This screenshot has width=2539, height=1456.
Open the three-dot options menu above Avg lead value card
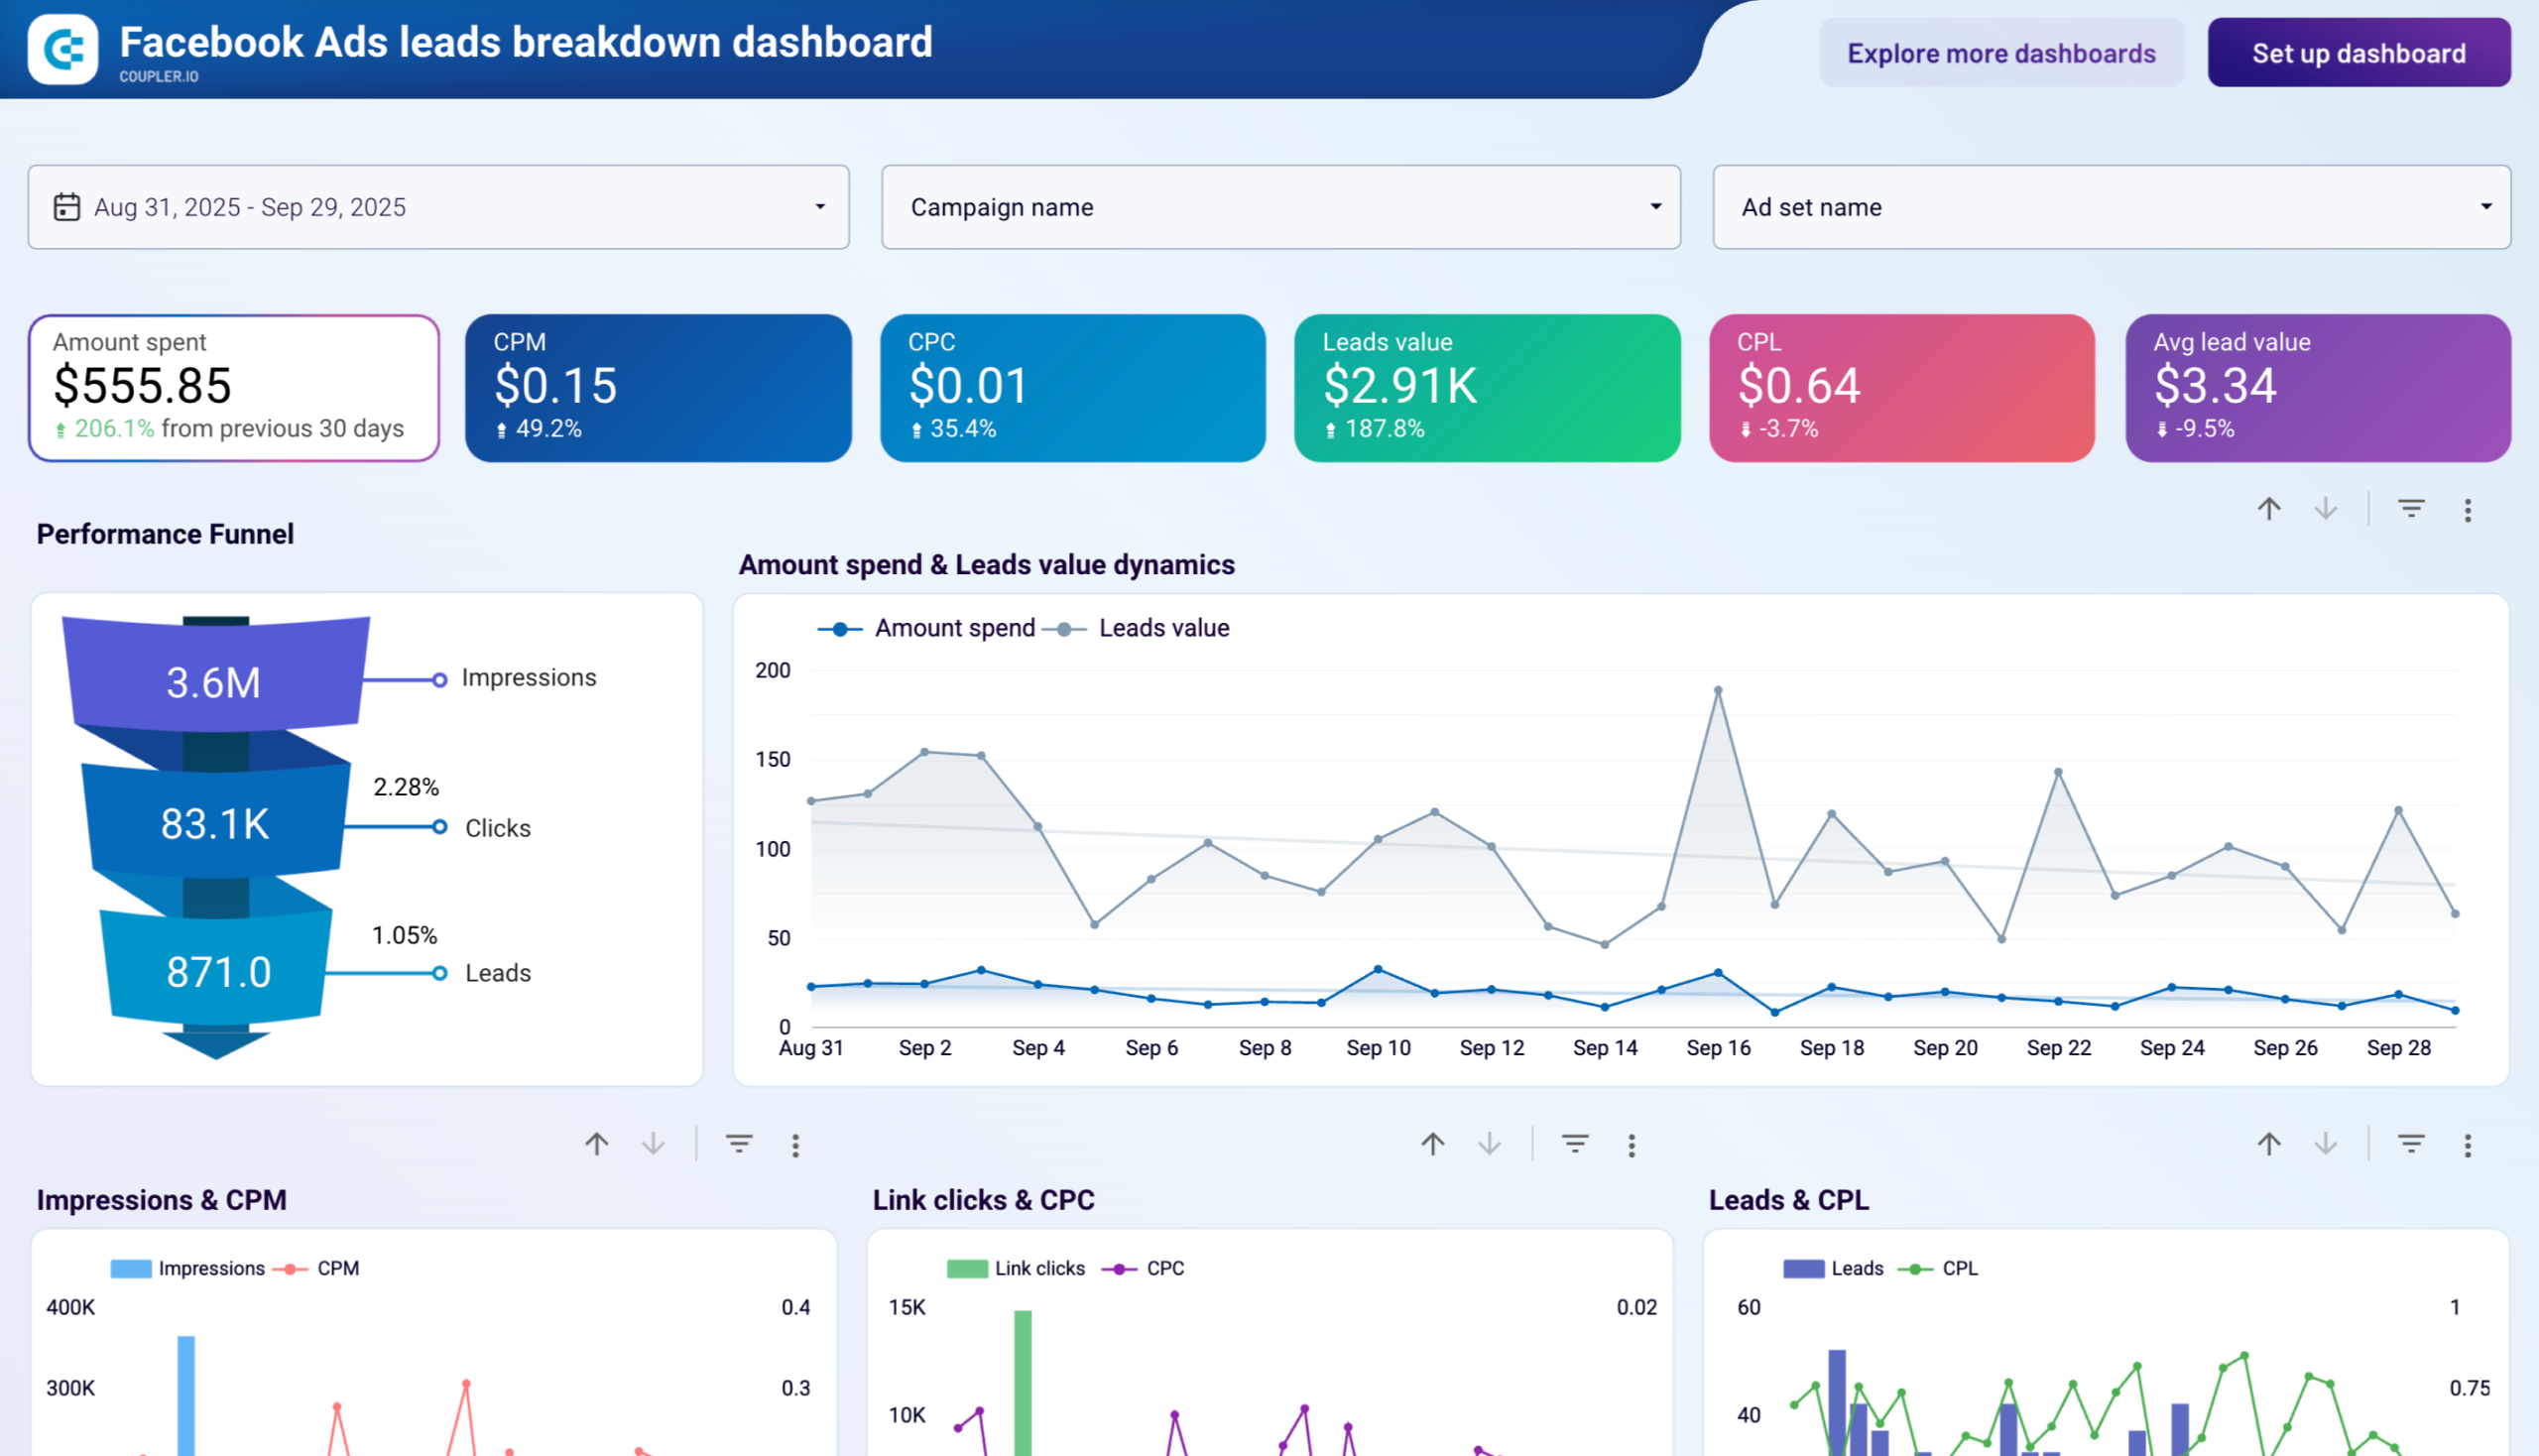click(2468, 509)
